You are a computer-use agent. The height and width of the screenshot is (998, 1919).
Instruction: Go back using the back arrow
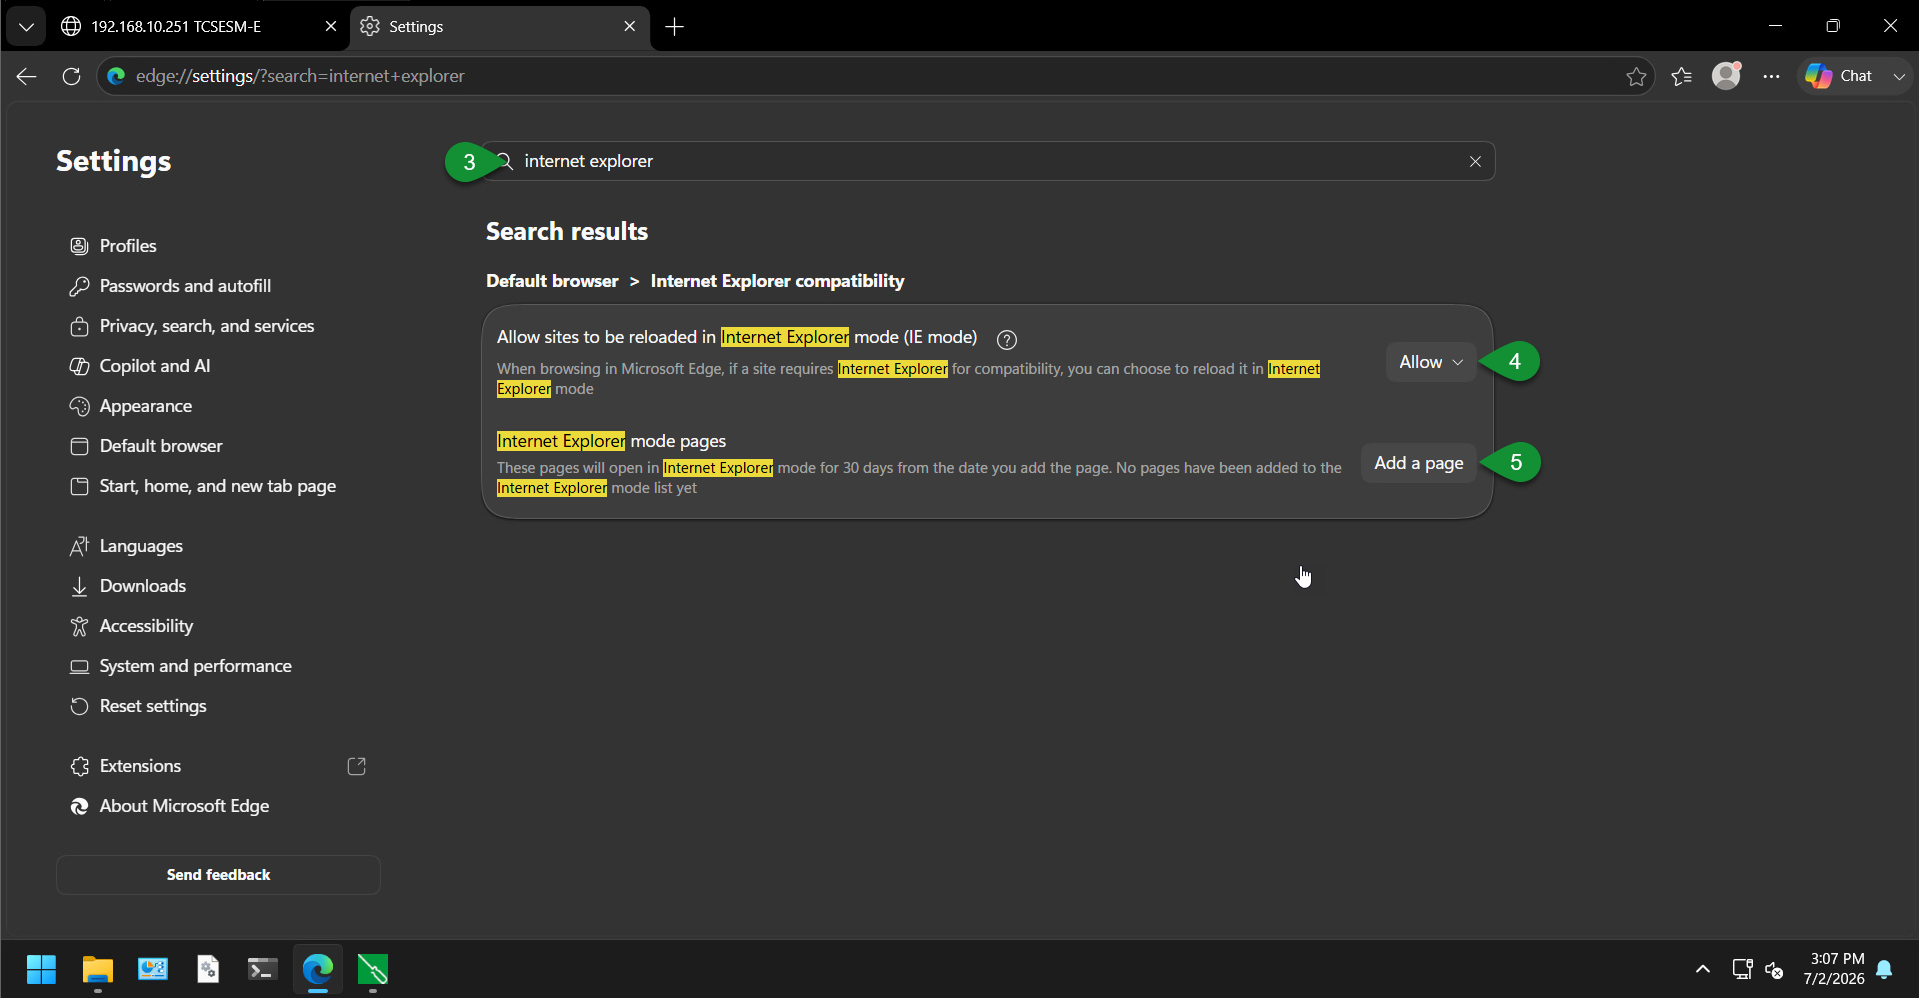(x=27, y=76)
